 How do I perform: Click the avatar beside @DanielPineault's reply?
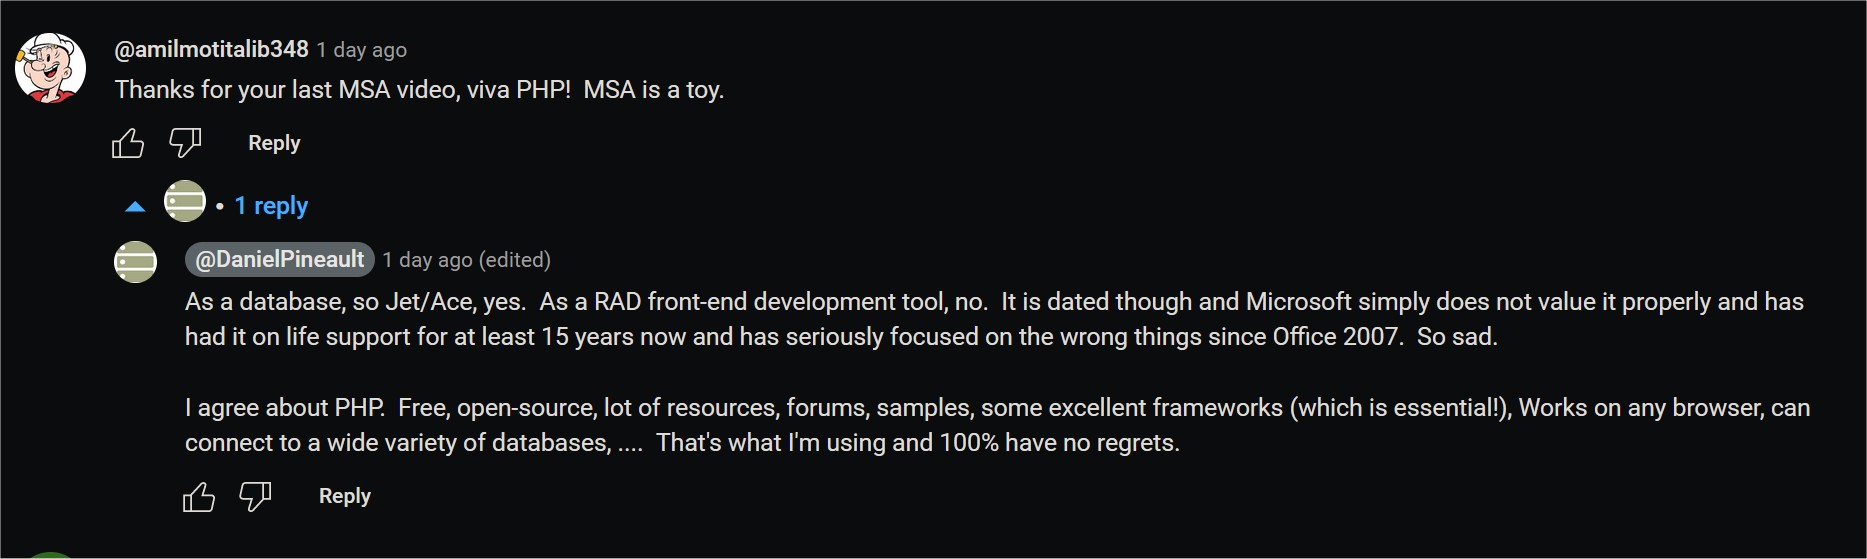(136, 262)
